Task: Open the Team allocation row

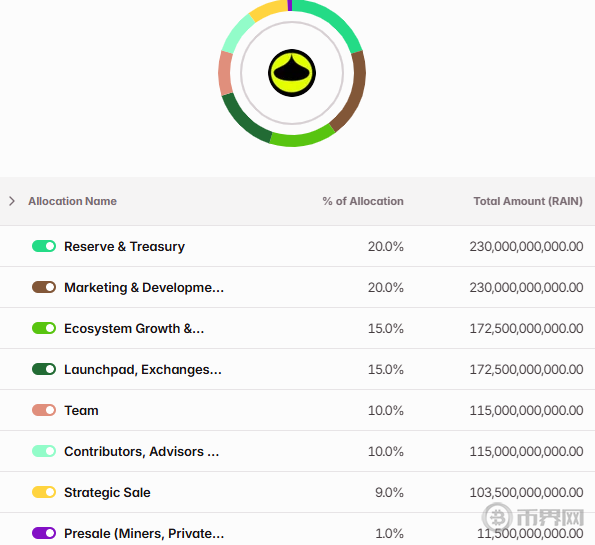Action: (x=298, y=410)
